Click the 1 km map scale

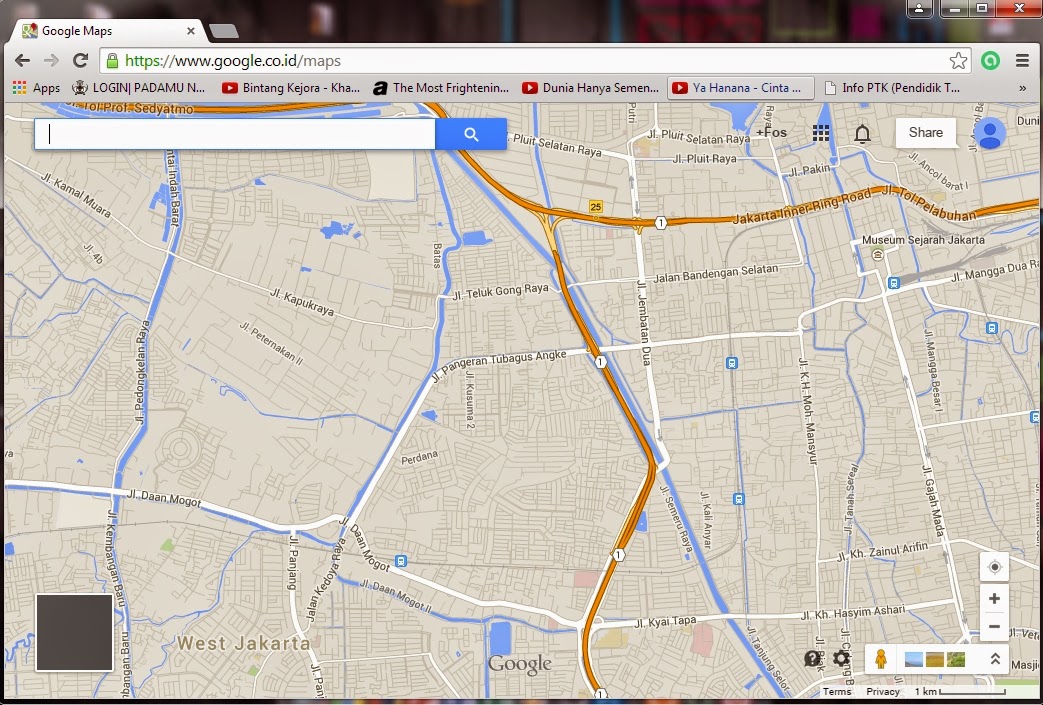click(x=959, y=692)
